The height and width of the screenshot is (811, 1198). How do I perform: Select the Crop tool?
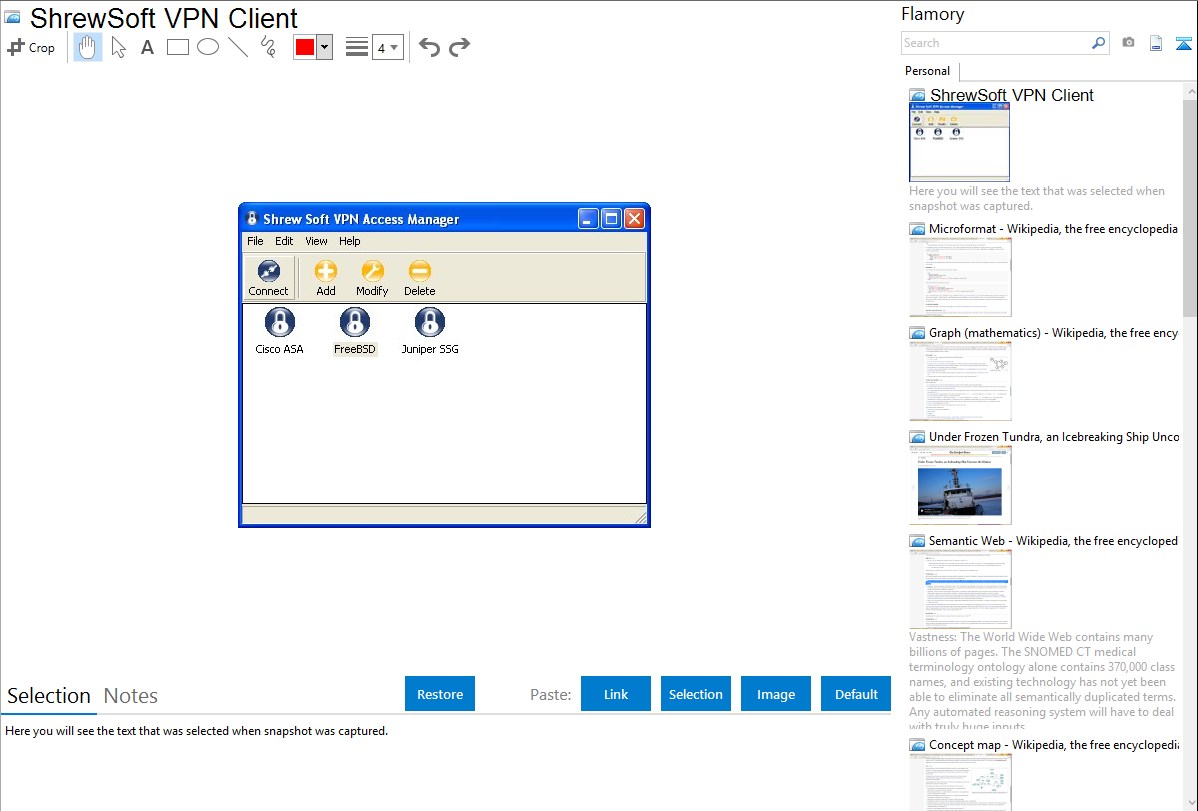coord(31,47)
